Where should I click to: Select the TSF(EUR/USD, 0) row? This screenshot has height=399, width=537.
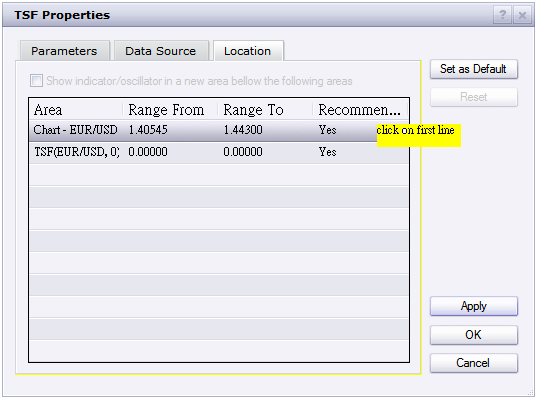219,152
